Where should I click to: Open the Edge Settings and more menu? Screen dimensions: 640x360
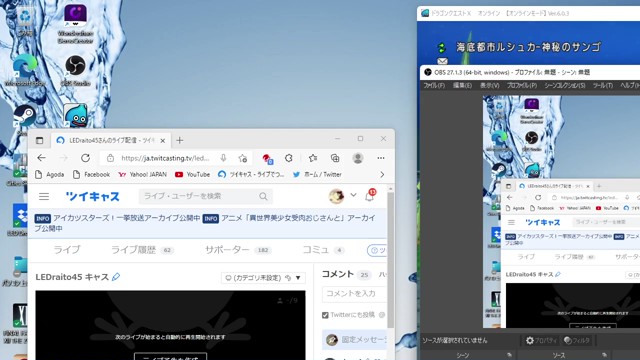tap(381, 158)
